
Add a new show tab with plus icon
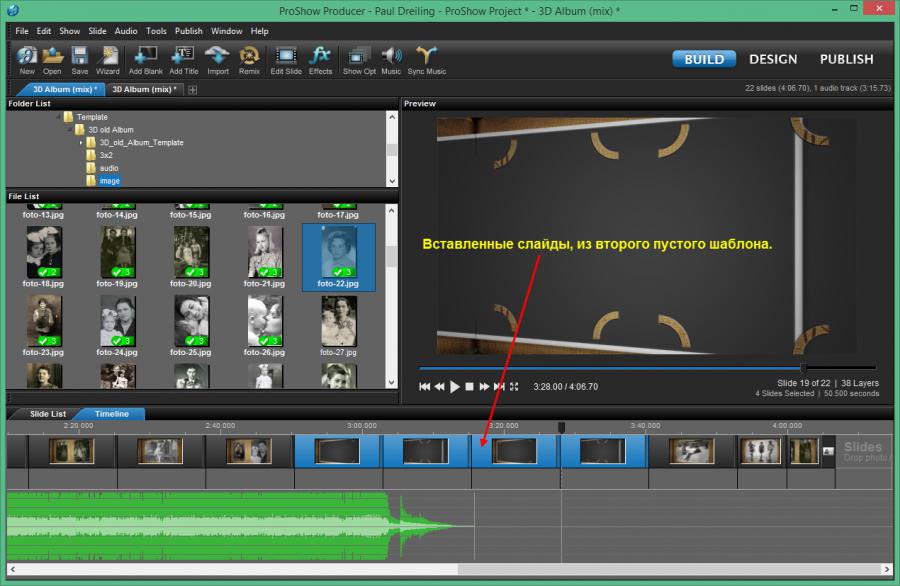[192, 90]
